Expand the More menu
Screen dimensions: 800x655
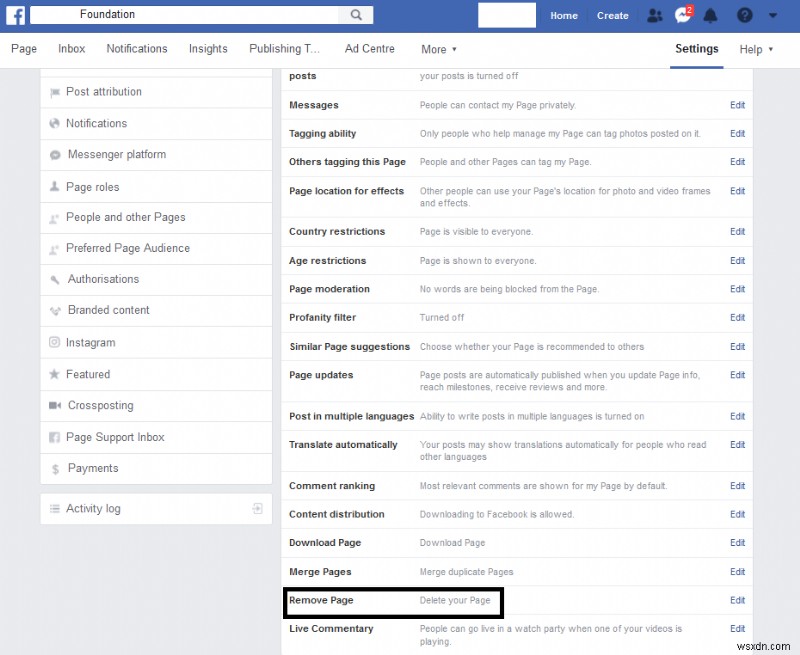click(x=437, y=48)
